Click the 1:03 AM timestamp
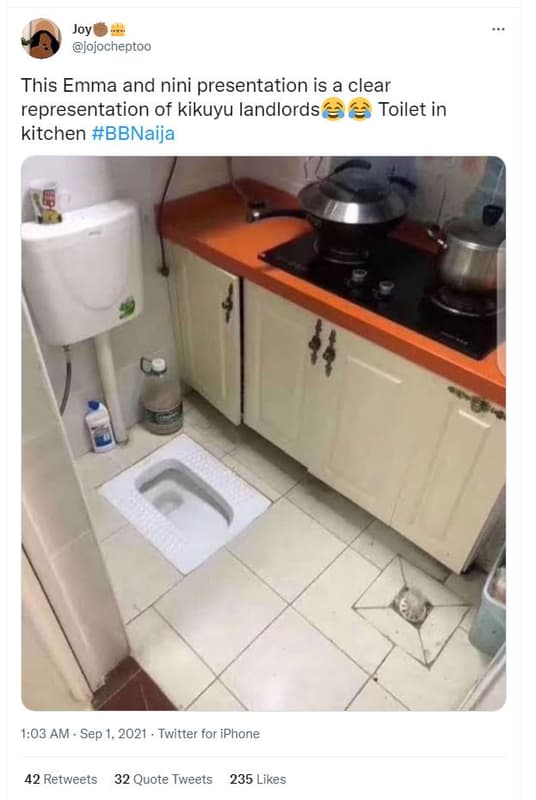This screenshot has height=800, width=536. click(x=45, y=734)
